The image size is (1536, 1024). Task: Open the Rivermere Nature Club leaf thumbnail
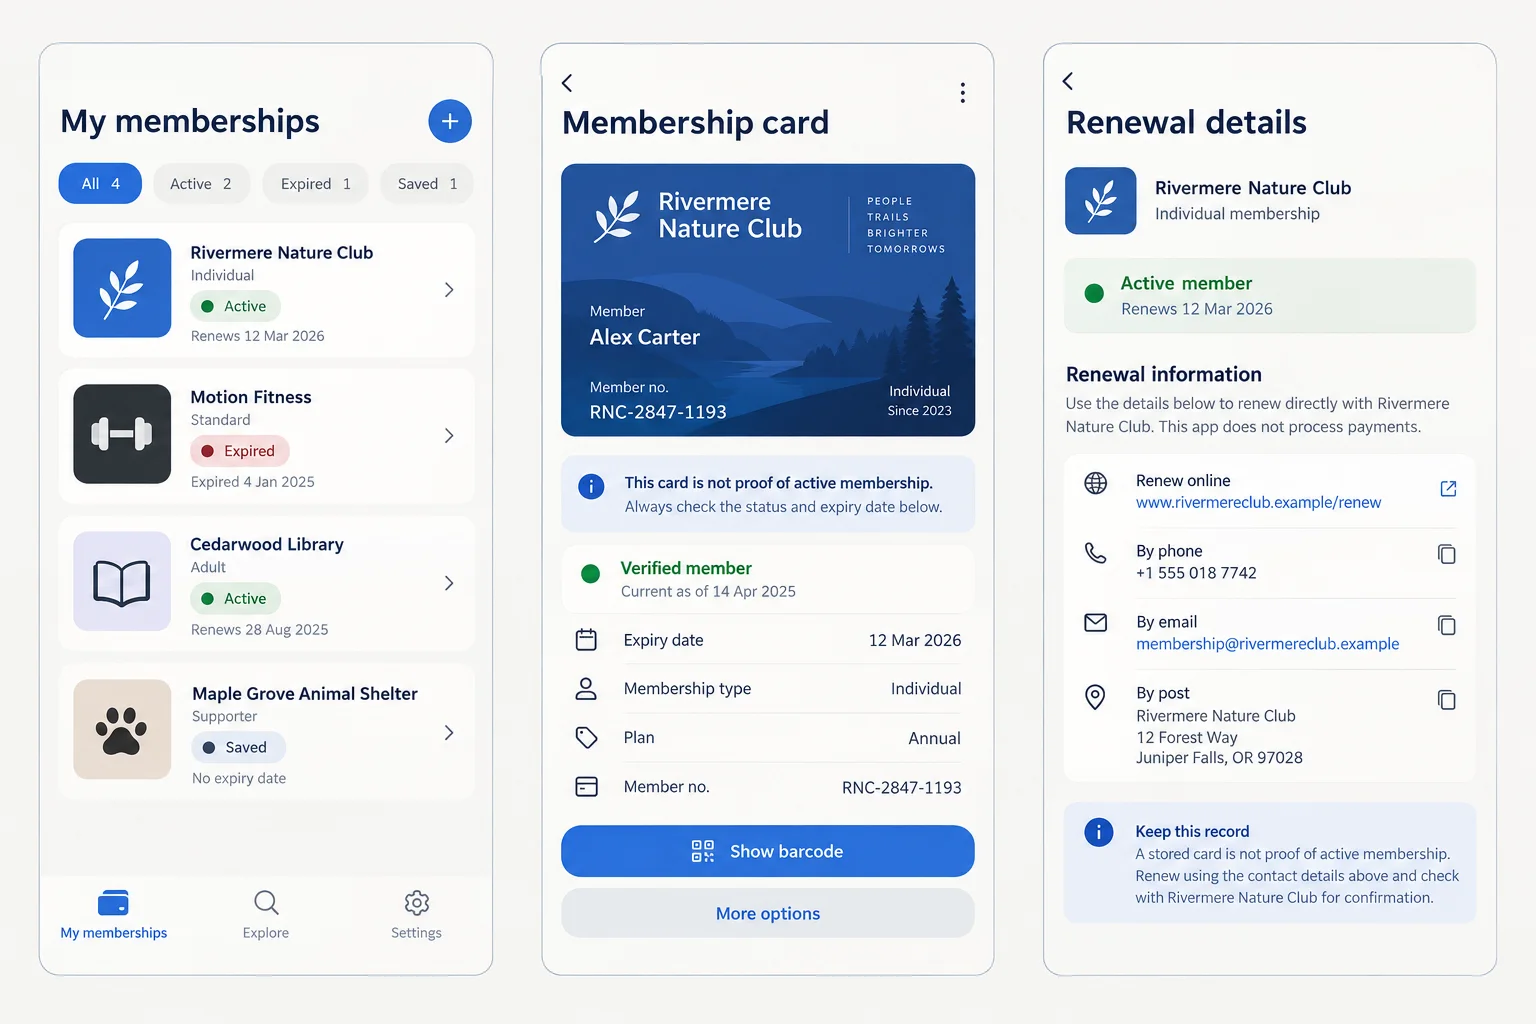(x=122, y=288)
